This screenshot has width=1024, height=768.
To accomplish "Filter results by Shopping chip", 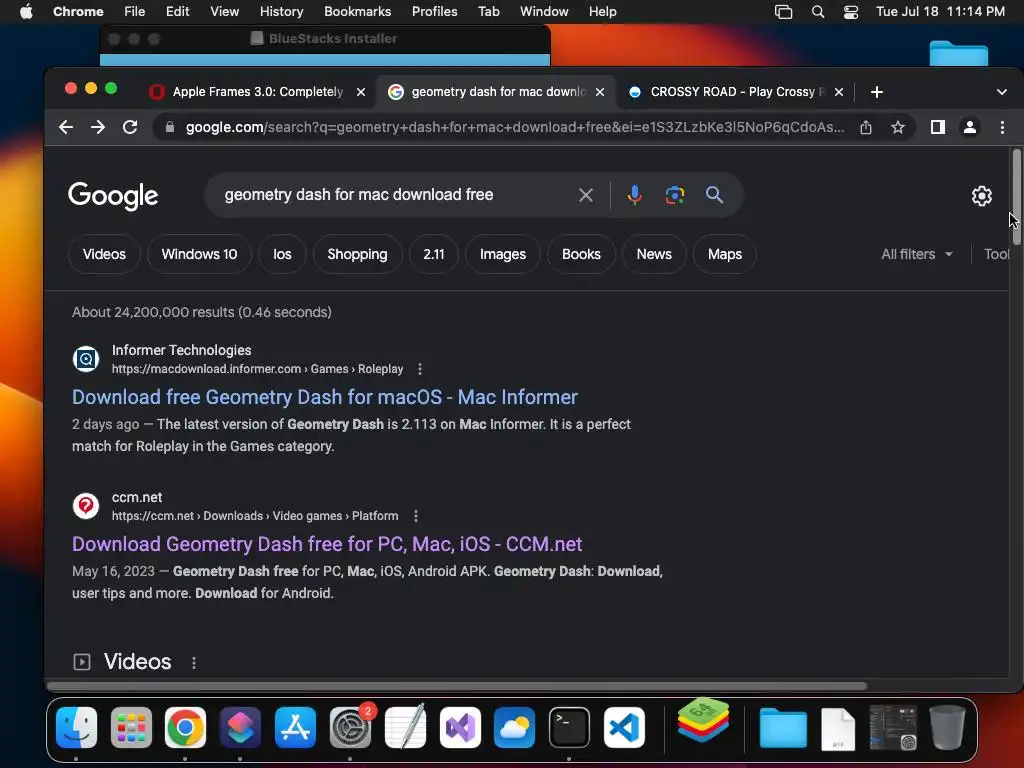I will coord(357,254).
